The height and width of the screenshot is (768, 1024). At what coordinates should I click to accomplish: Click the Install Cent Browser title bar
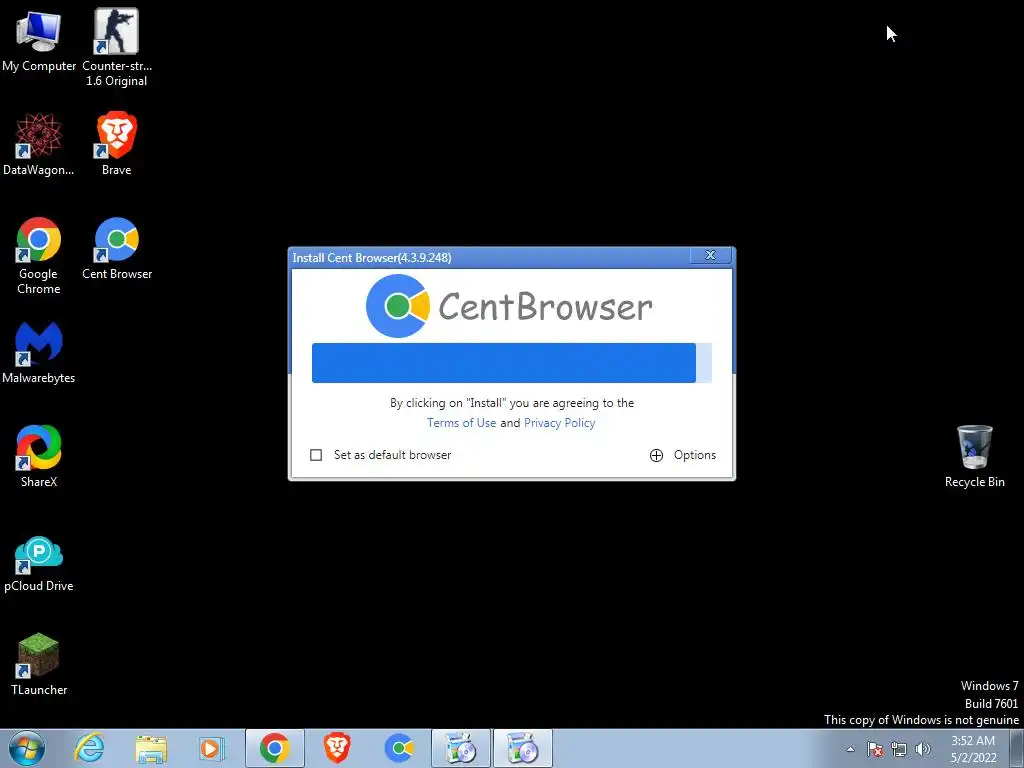pos(490,257)
